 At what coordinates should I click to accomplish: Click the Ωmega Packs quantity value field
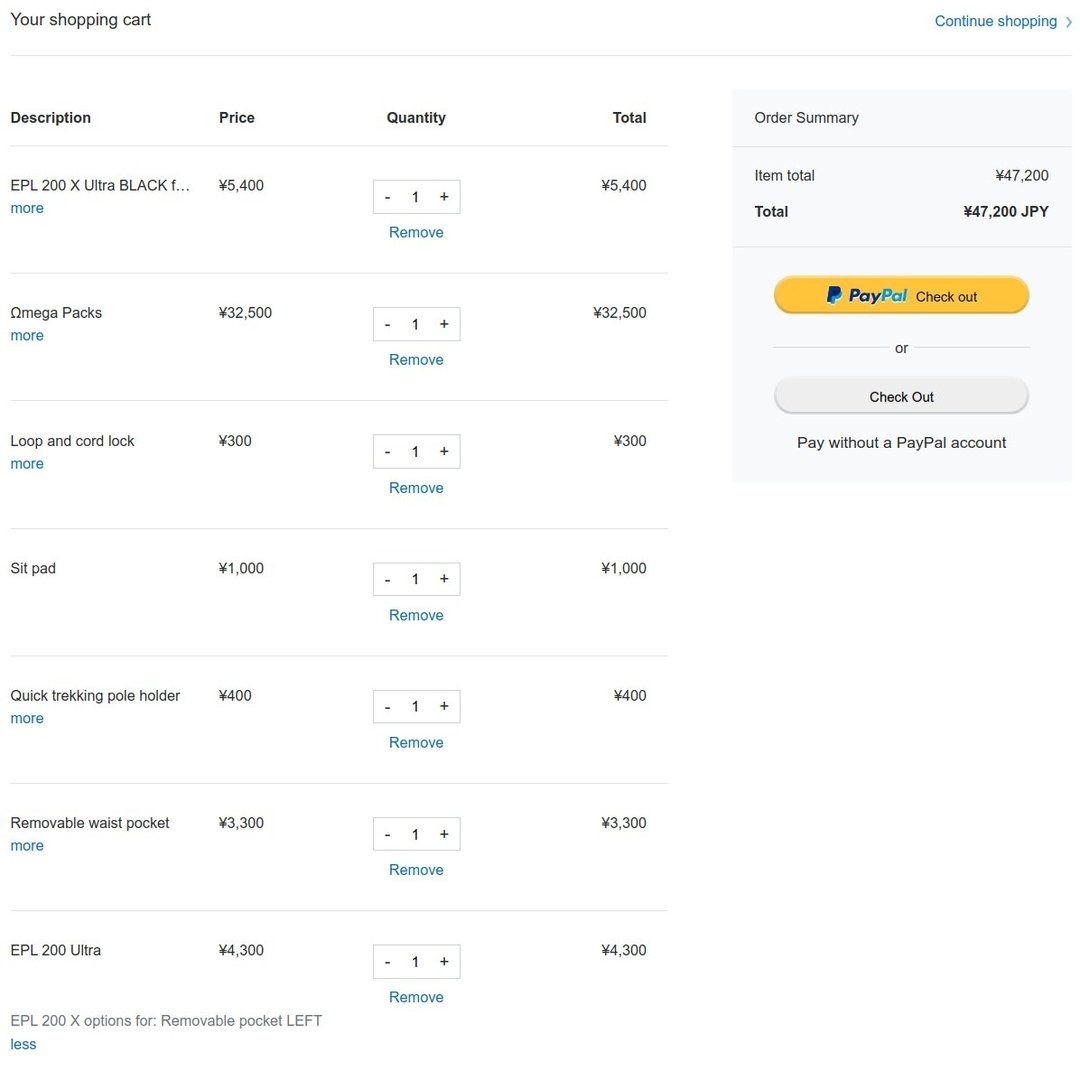[x=415, y=325]
